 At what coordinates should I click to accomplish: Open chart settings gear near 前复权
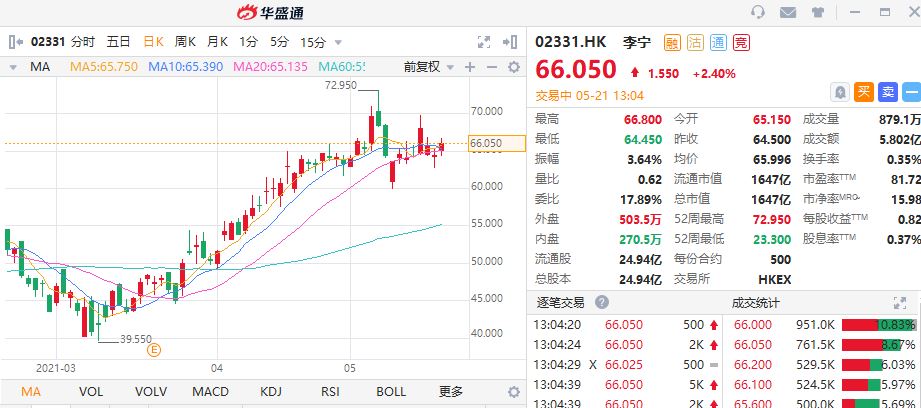514,67
